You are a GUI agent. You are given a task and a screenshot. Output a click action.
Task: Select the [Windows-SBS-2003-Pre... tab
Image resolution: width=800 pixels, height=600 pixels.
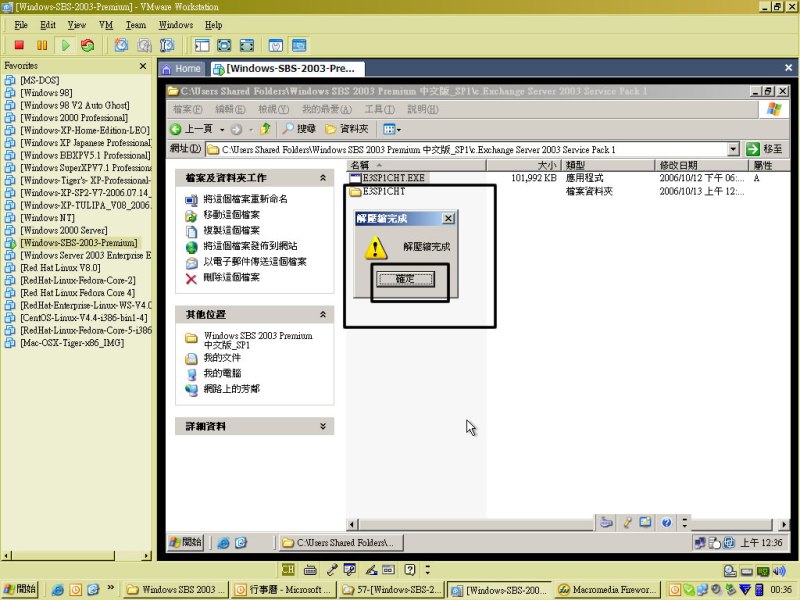point(286,69)
